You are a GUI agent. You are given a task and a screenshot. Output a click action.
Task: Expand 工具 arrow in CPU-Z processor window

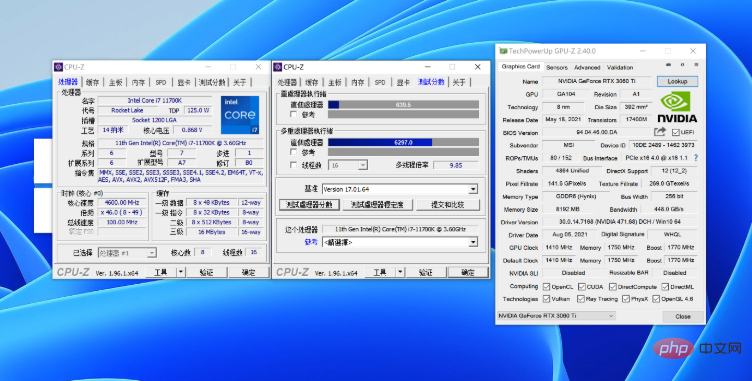tap(181, 272)
